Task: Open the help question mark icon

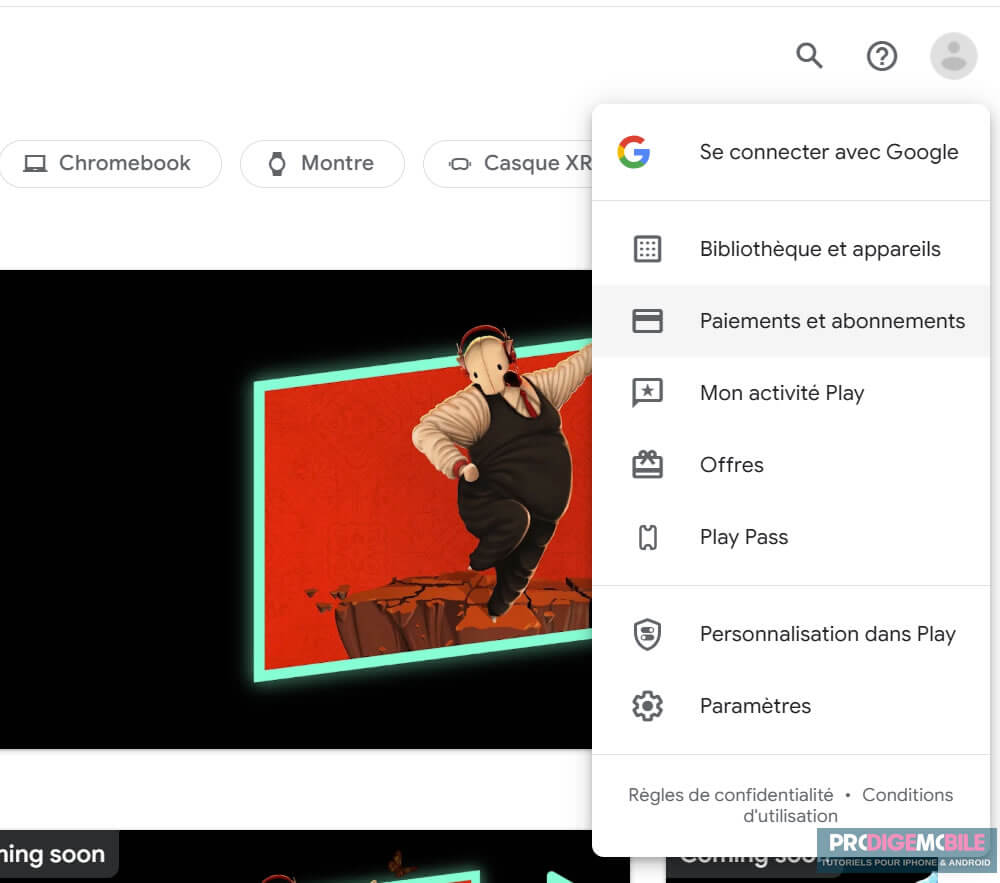Action: point(881,56)
